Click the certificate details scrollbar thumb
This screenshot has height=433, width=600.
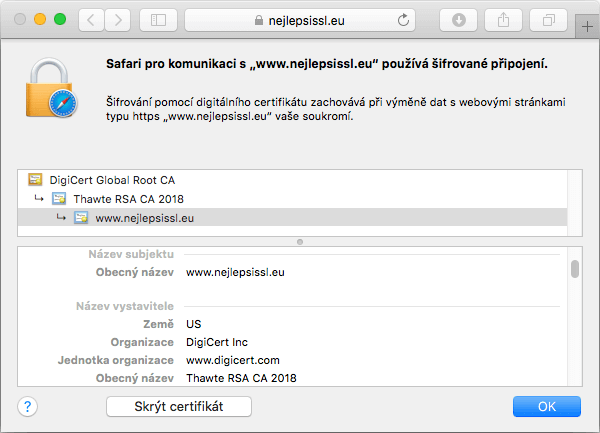575,269
